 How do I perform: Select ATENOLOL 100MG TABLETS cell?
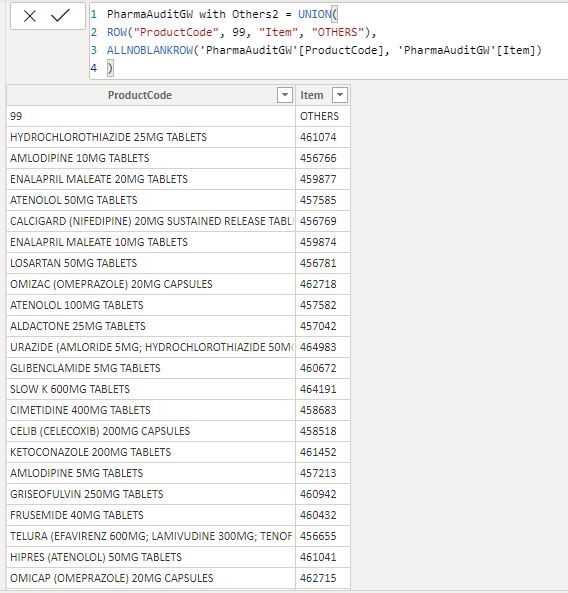tap(151, 305)
